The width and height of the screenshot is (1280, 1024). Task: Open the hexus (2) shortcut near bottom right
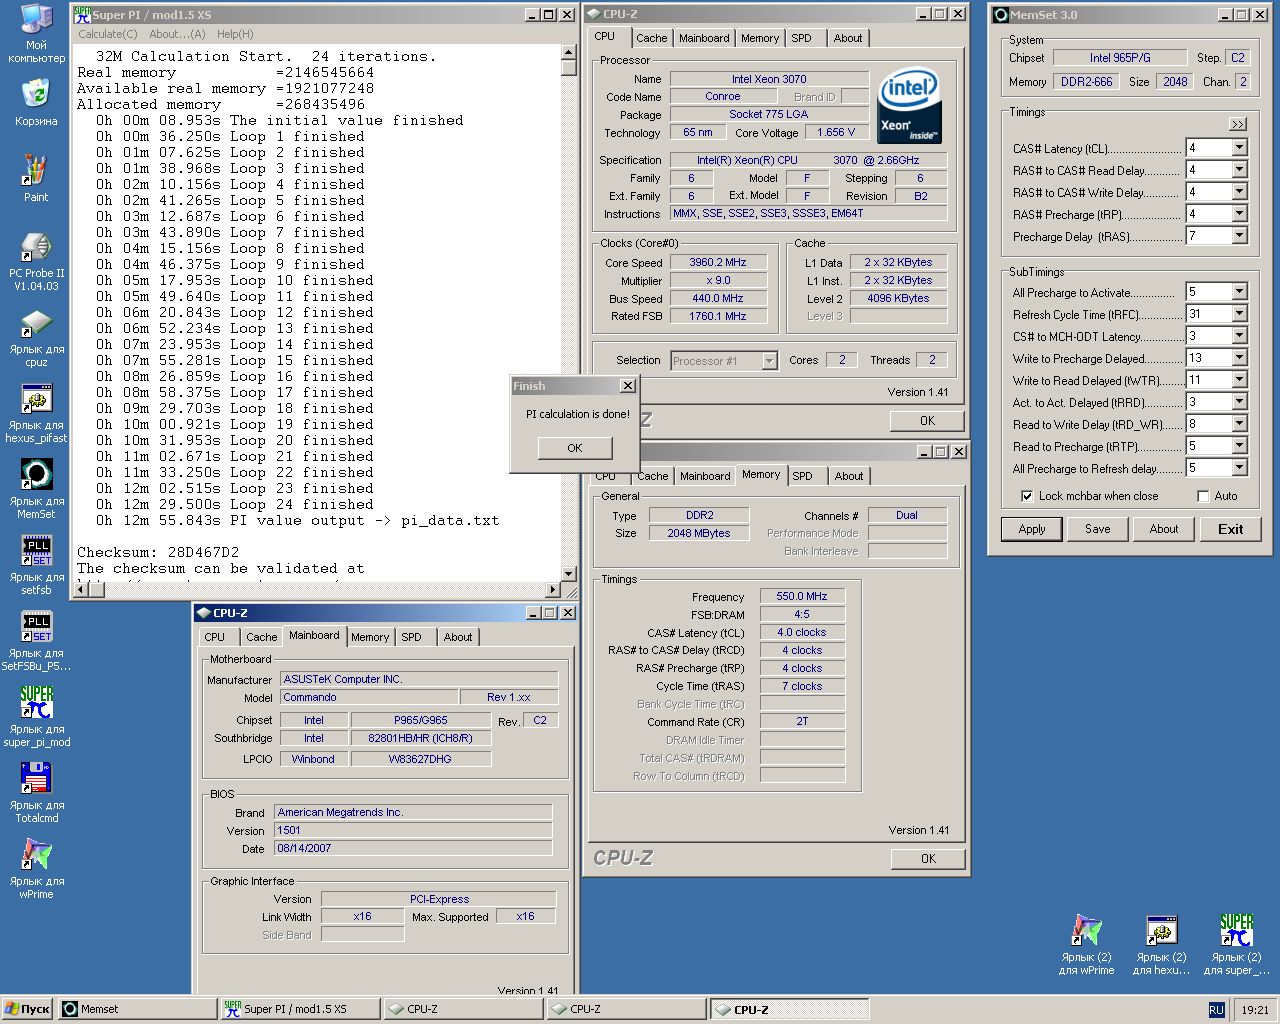(x=1161, y=945)
